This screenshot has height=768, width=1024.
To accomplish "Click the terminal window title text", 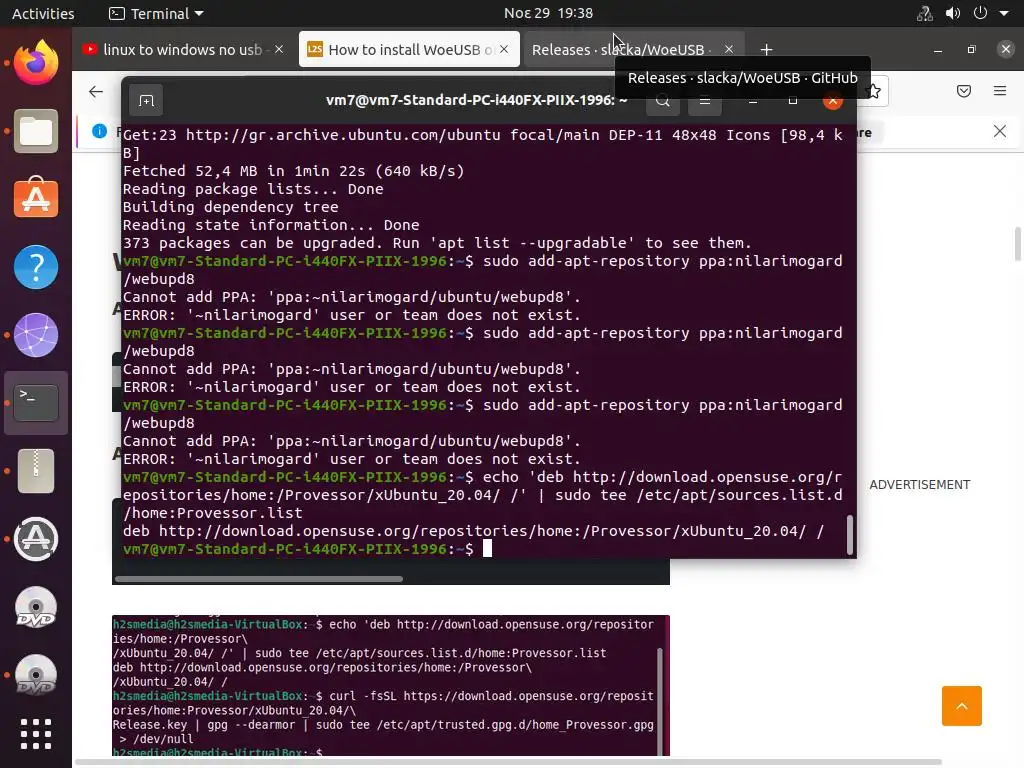I will point(476,100).
